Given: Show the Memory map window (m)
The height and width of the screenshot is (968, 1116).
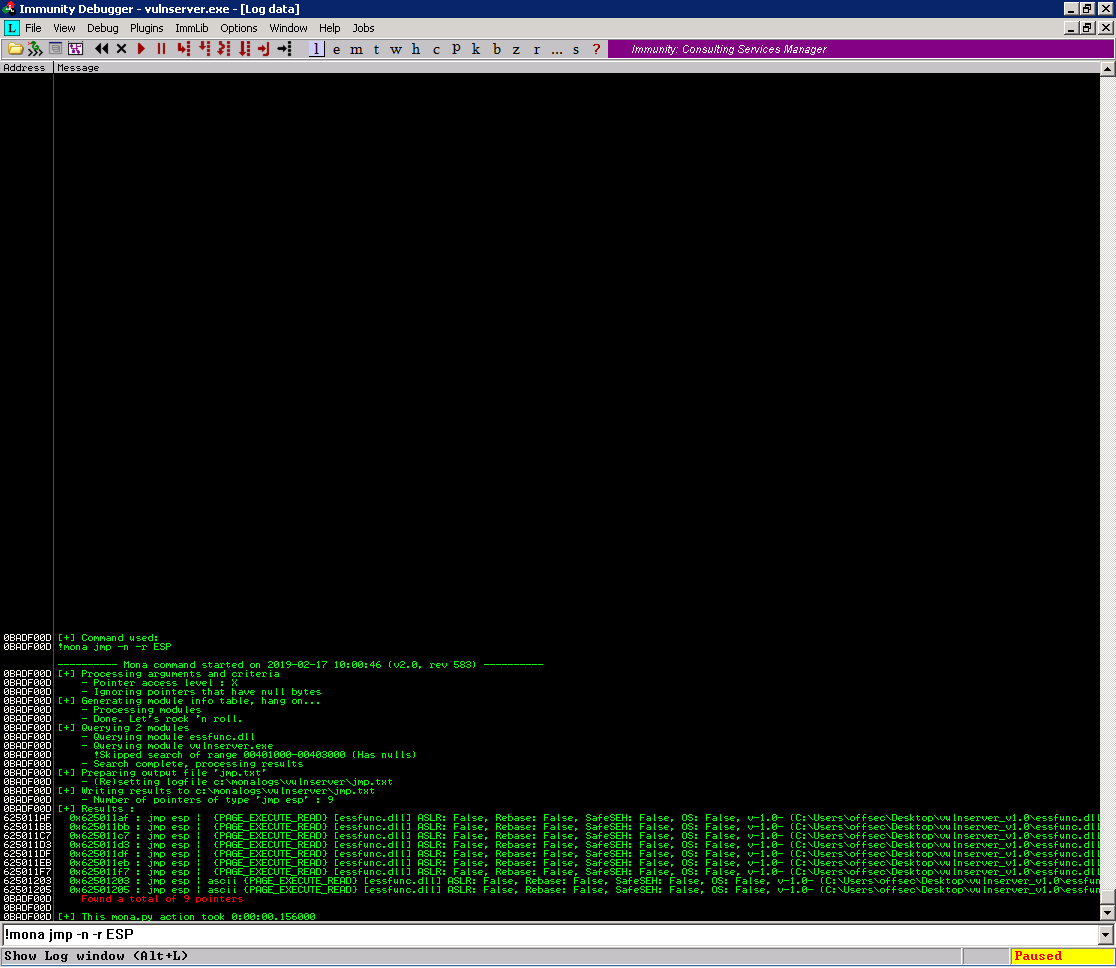Looking at the screenshot, I should (356, 48).
